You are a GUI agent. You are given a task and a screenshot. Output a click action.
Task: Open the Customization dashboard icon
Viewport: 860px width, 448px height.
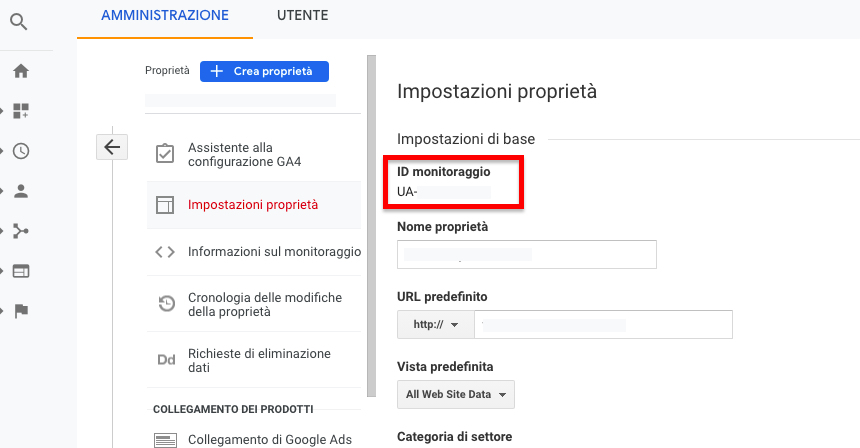[21, 111]
